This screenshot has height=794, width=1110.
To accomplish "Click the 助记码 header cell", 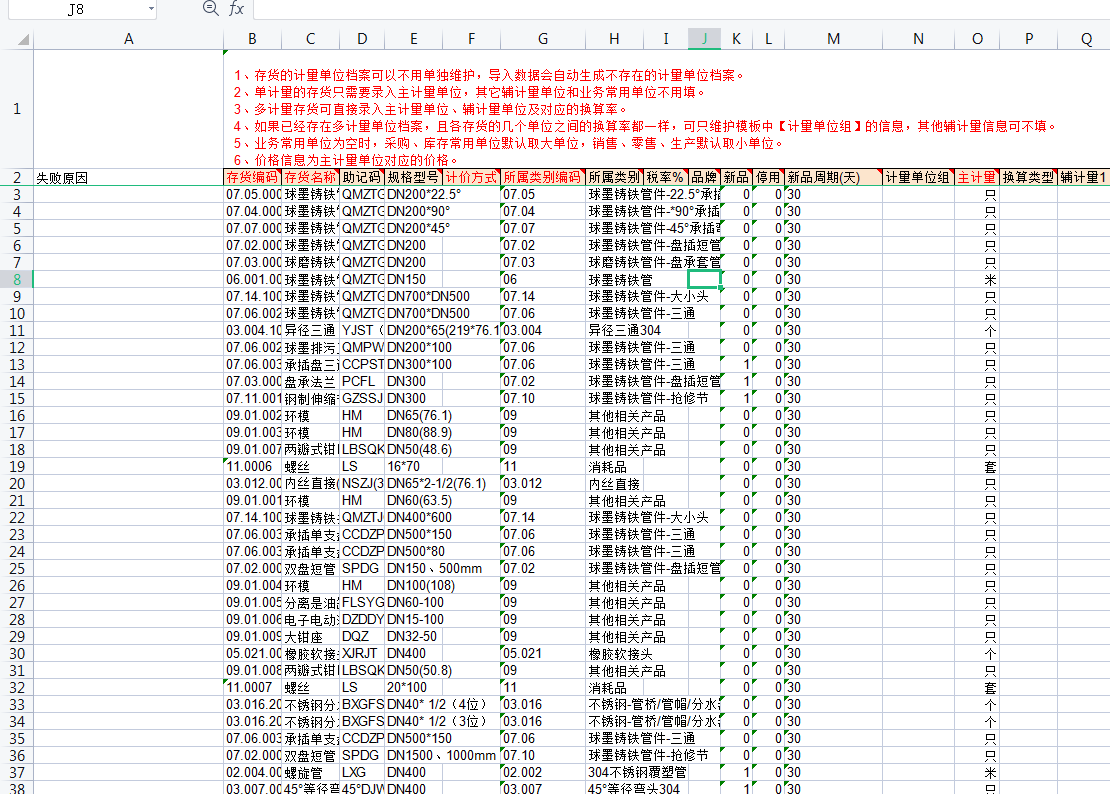I will click(362, 178).
